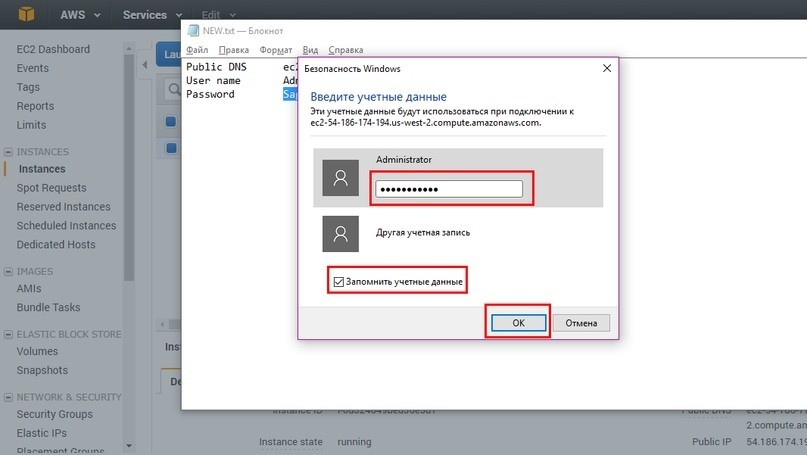807x455 pixels.
Task: Select the Другая учетная запись avatar icon
Action: tap(340, 234)
